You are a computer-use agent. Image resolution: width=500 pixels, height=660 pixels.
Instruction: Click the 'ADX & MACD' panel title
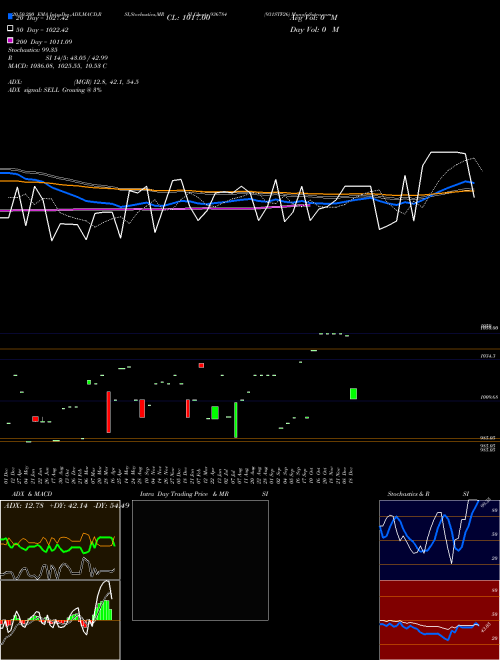[x=32, y=494]
